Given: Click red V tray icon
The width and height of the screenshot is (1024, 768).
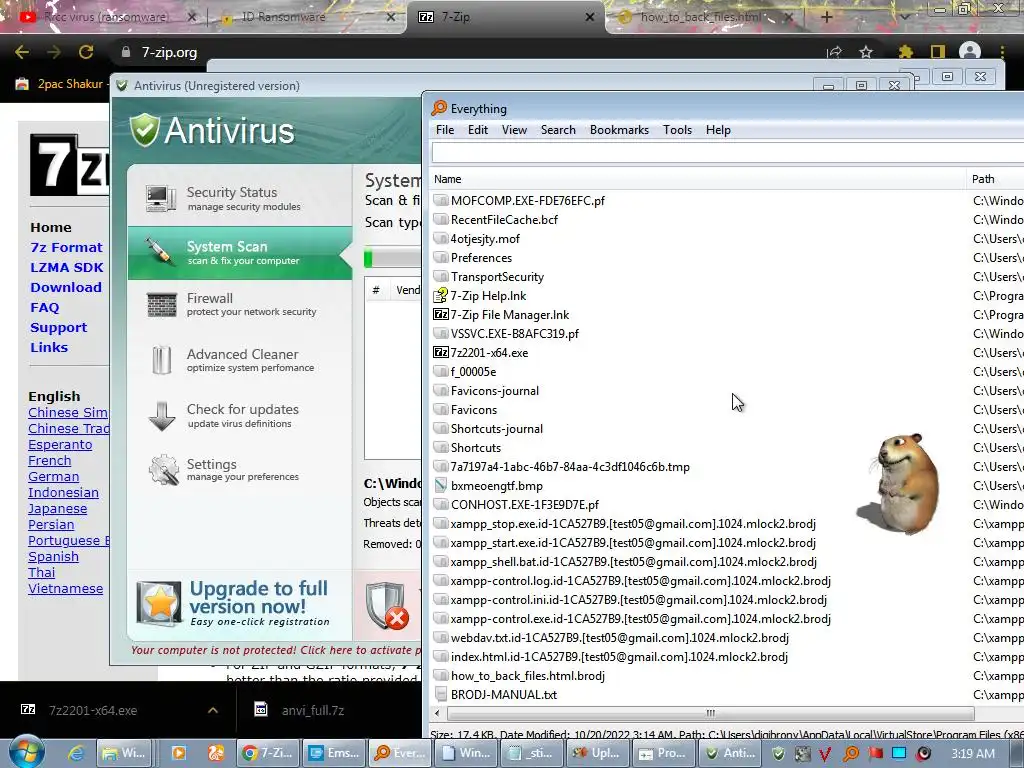Looking at the screenshot, I should (825, 754).
